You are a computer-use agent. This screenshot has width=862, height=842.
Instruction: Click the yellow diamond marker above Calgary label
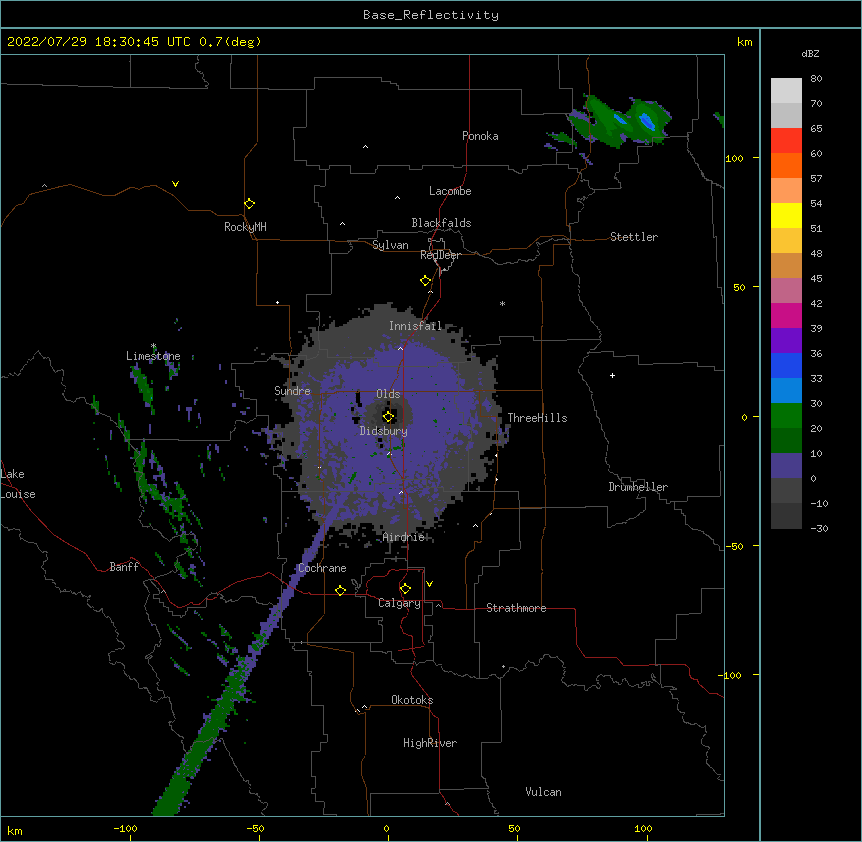click(x=405, y=589)
